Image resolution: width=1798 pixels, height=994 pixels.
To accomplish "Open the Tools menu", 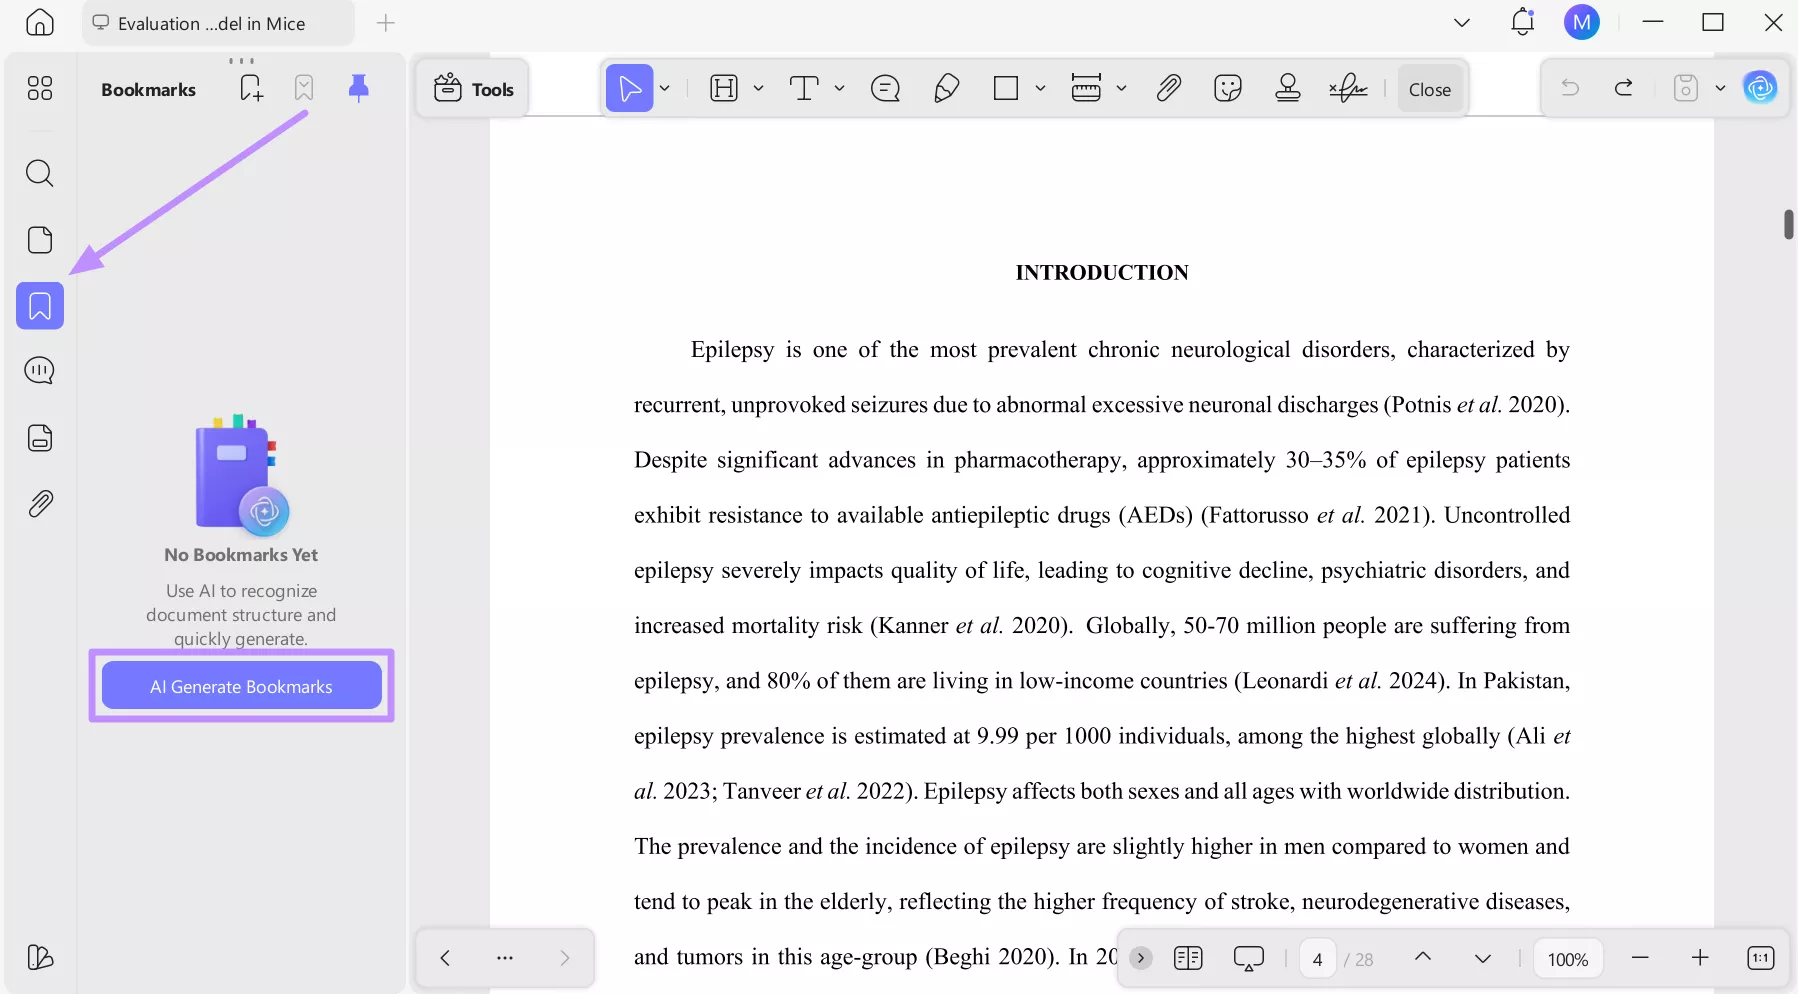I will (474, 88).
